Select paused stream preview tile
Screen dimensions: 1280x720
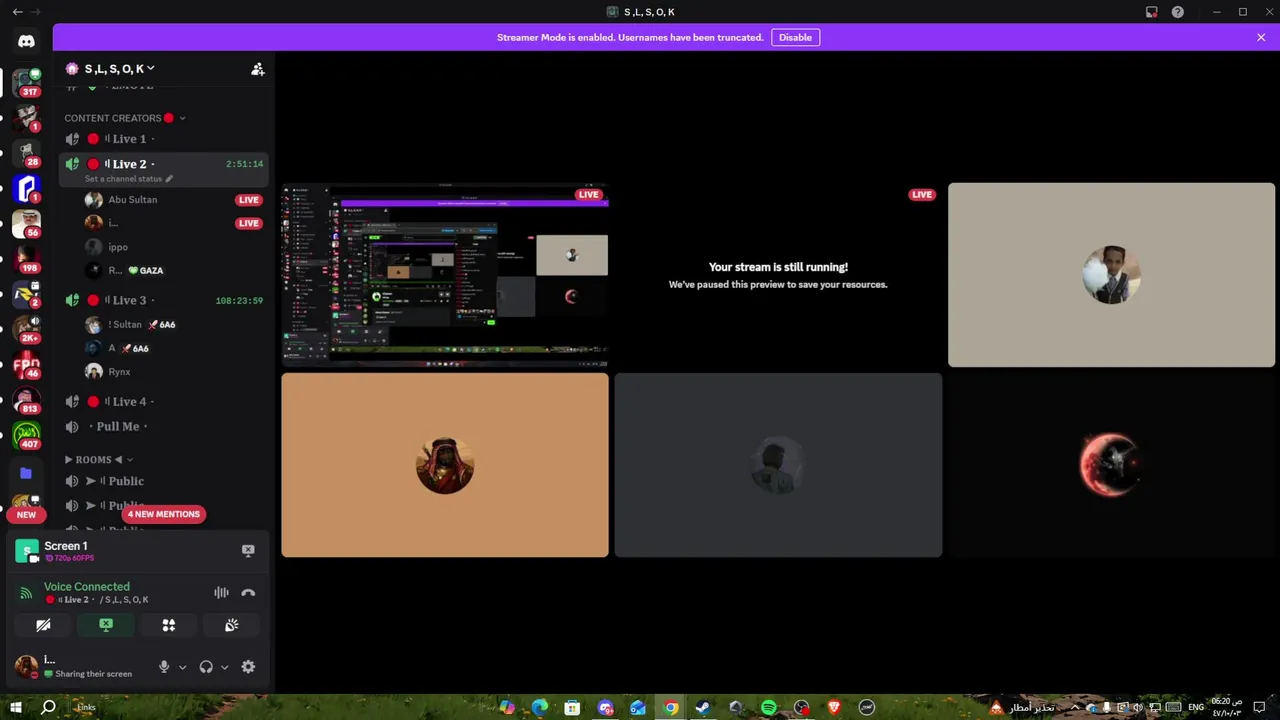point(778,275)
